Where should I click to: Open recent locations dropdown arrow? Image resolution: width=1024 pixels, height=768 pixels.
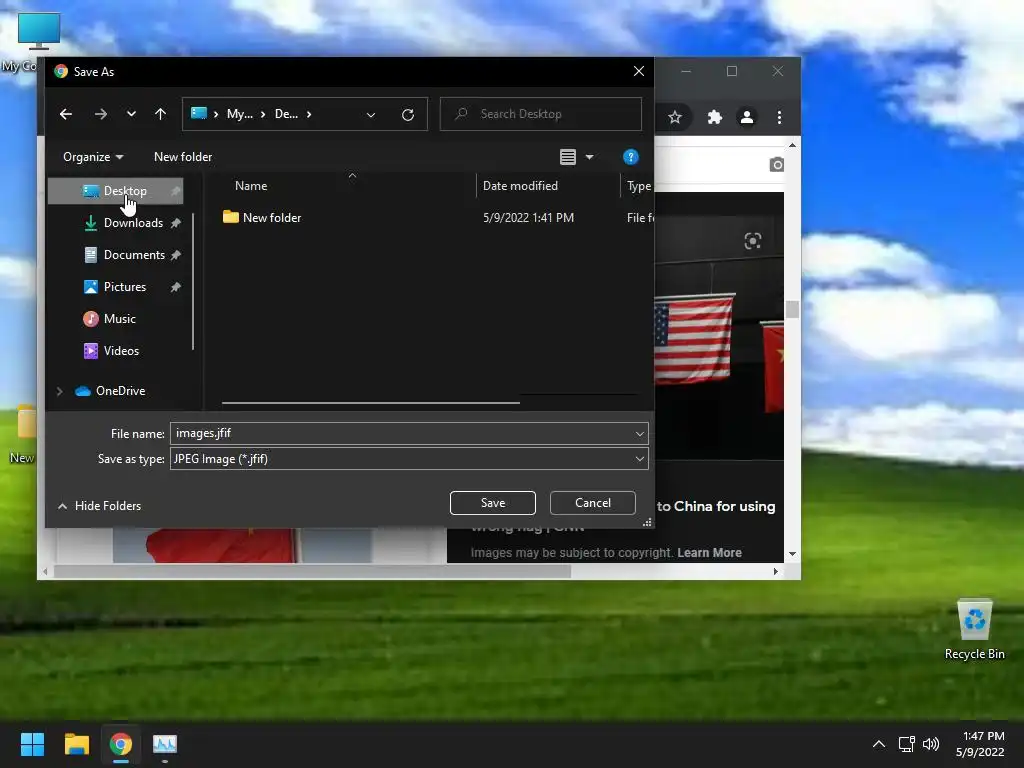click(x=131, y=114)
